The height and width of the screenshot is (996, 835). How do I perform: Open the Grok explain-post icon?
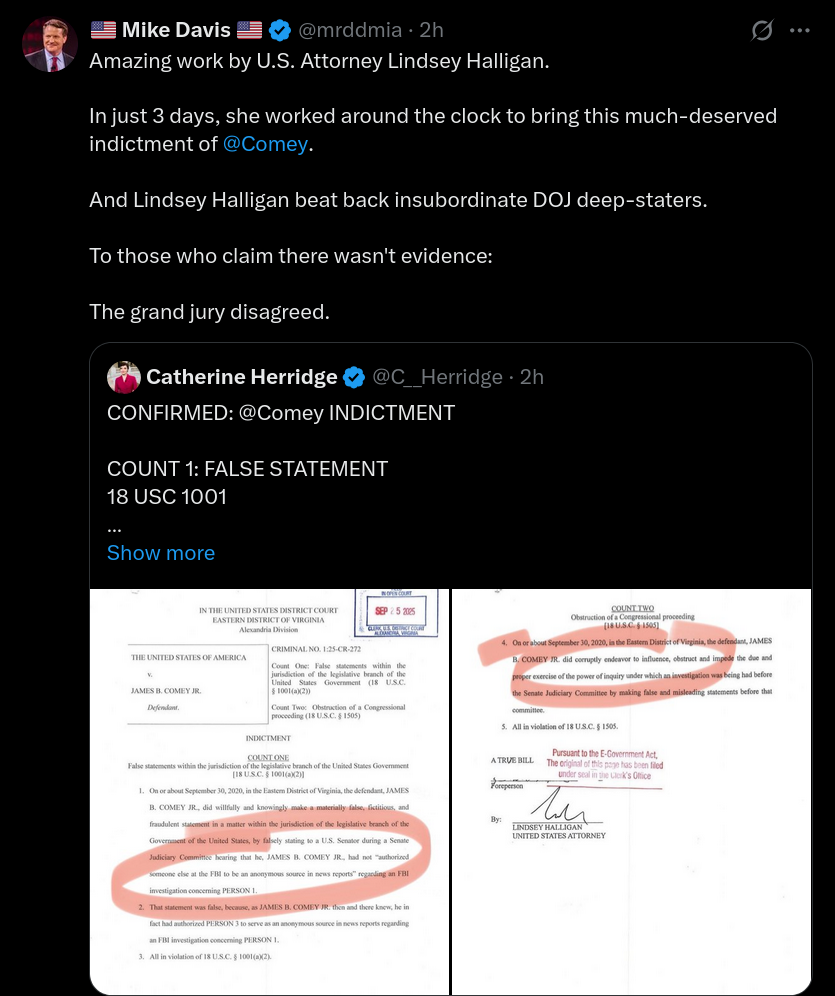pos(762,31)
